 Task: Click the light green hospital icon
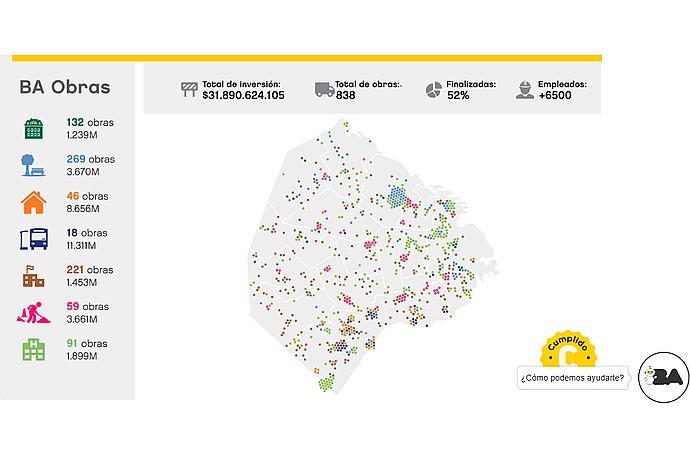[34, 350]
